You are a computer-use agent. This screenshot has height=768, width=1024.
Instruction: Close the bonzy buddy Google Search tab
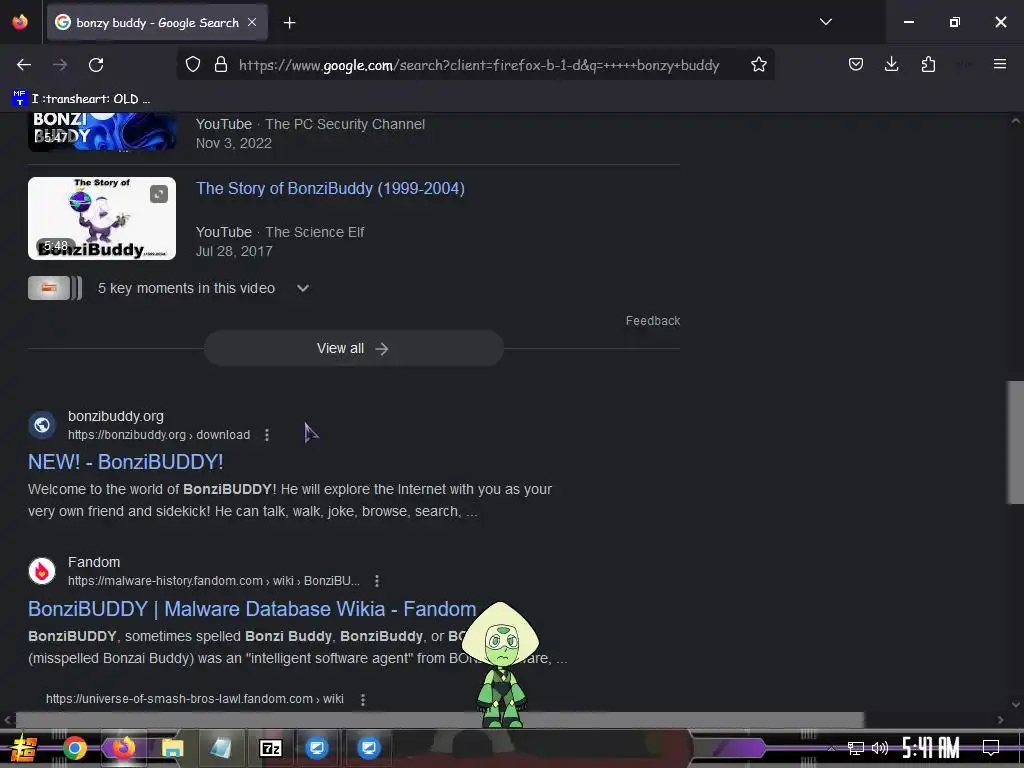pos(252,22)
